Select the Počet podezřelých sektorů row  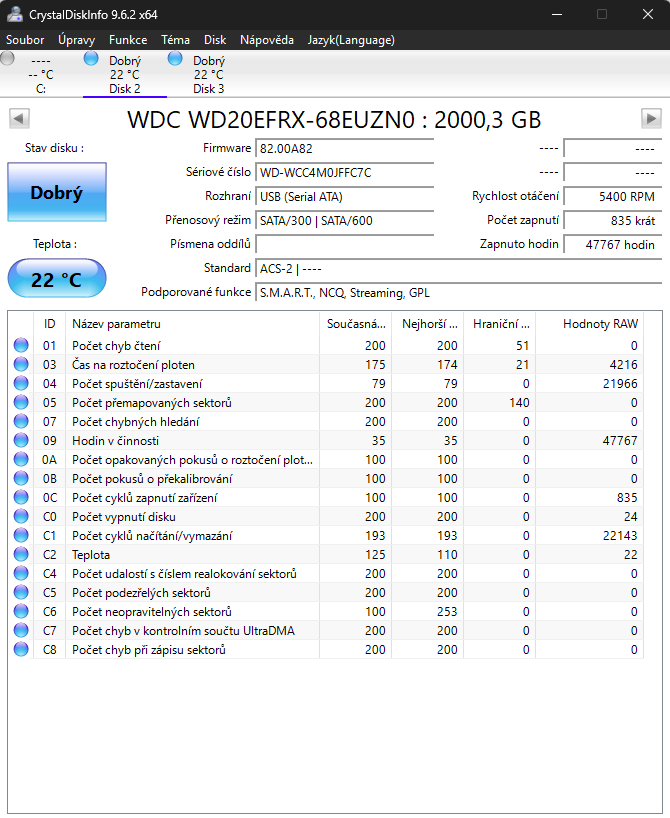[326, 592]
